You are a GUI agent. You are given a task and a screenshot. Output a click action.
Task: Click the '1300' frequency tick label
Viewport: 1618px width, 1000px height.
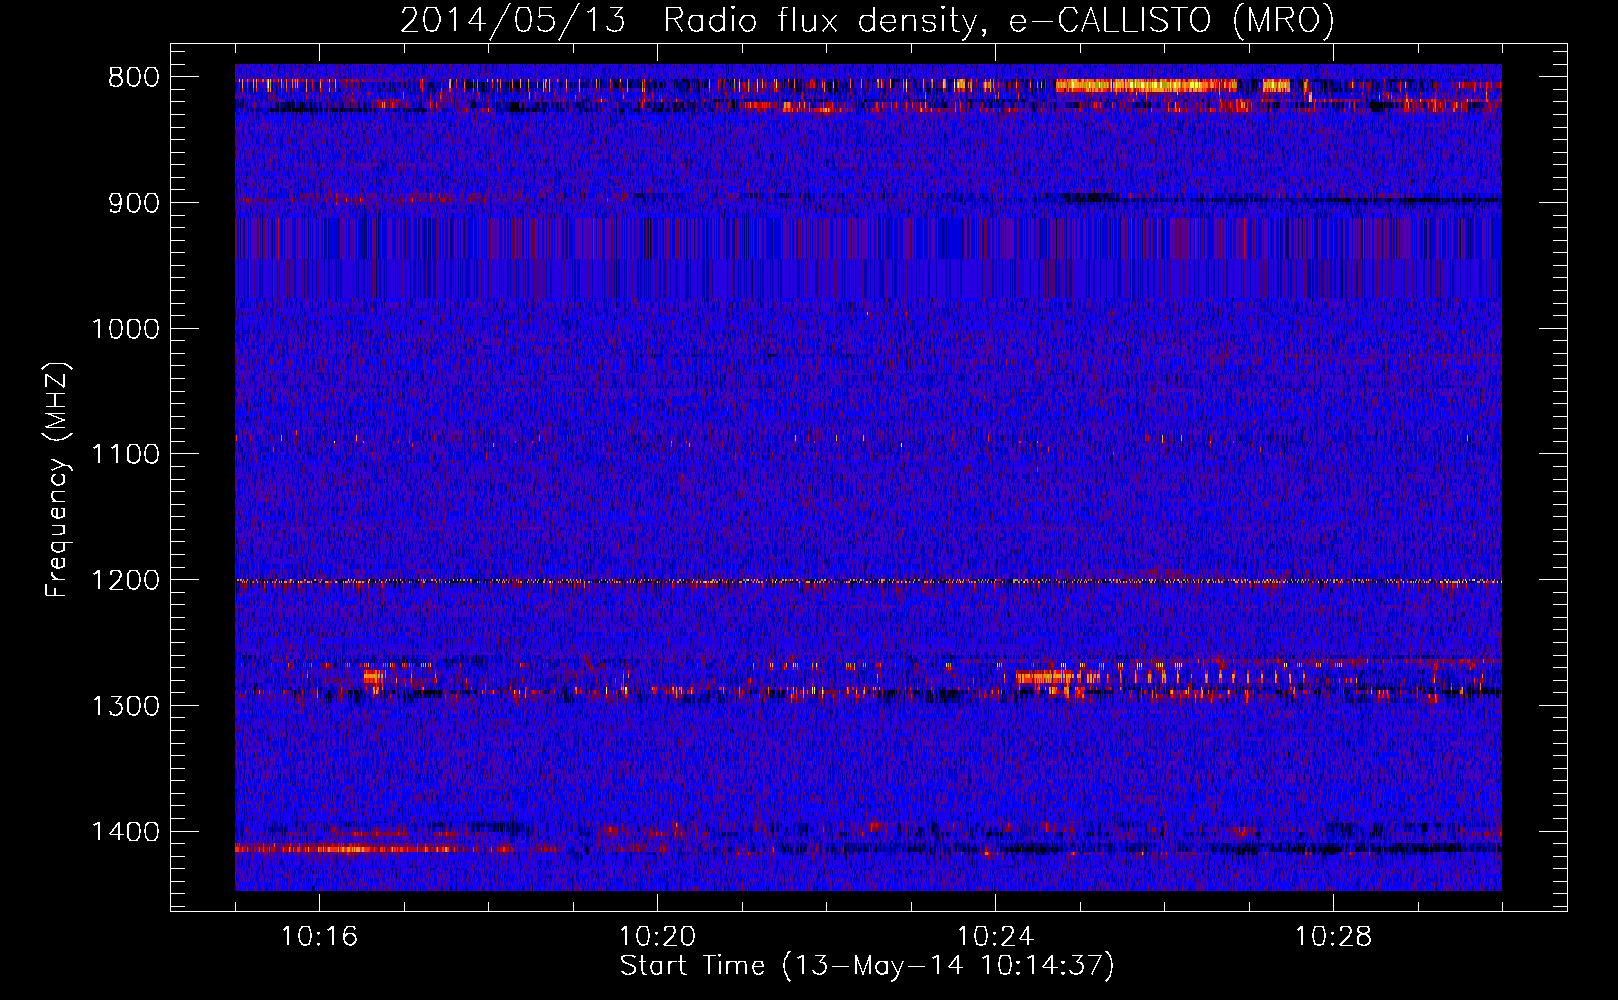pyautogui.click(x=125, y=706)
